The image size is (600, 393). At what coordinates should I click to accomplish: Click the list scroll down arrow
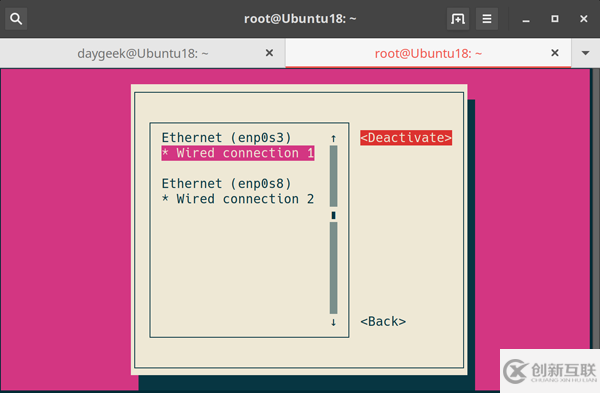(x=333, y=322)
